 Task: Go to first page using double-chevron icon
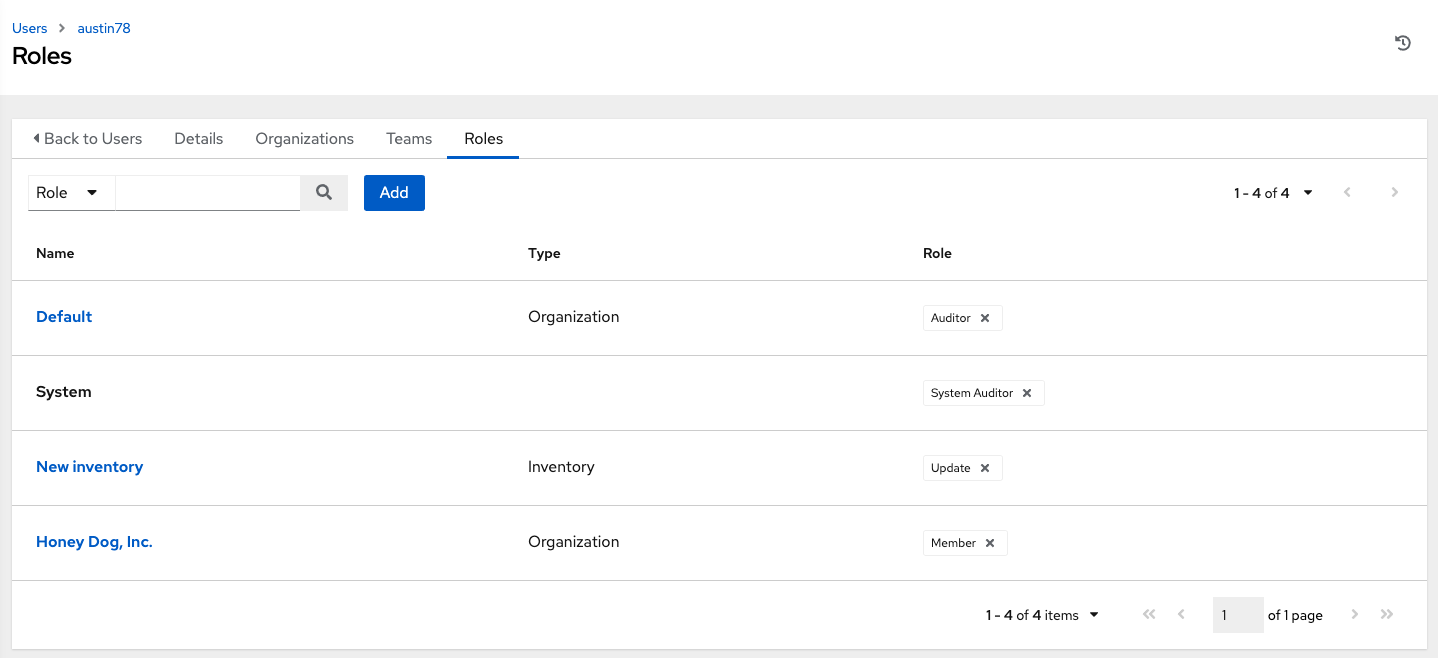point(1149,615)
